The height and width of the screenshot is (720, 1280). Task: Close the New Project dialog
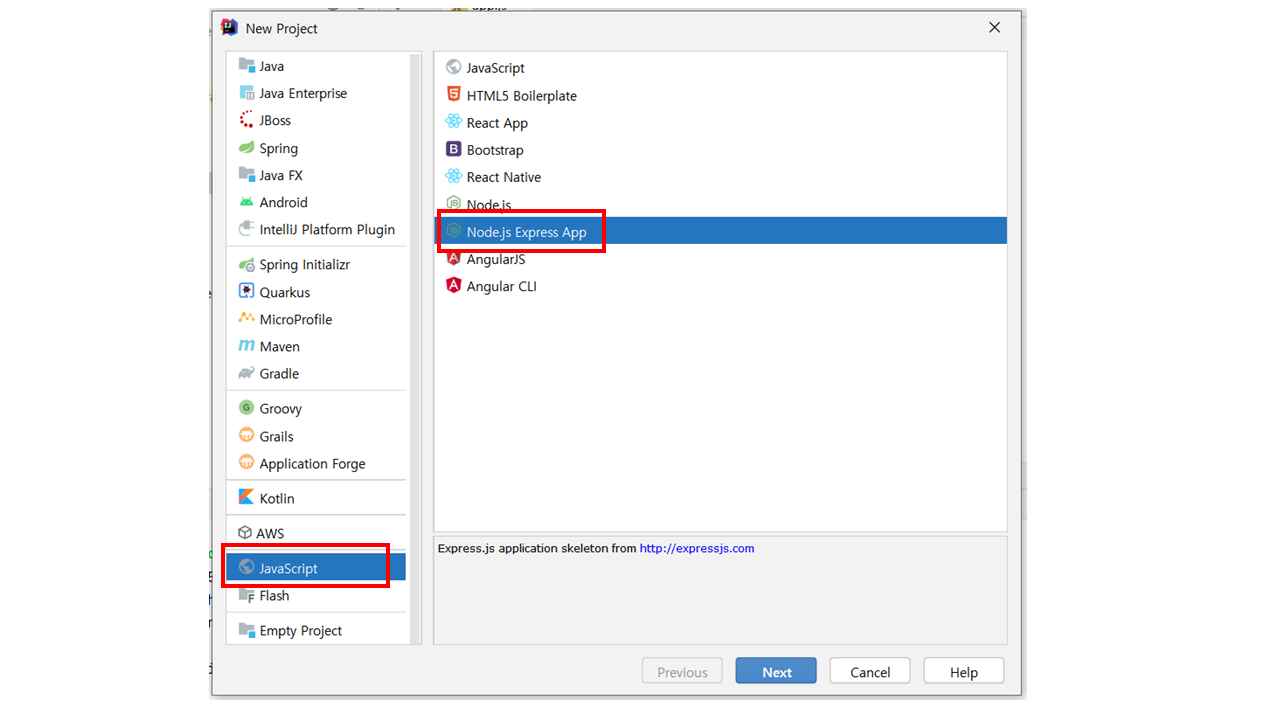coord(994,28)
